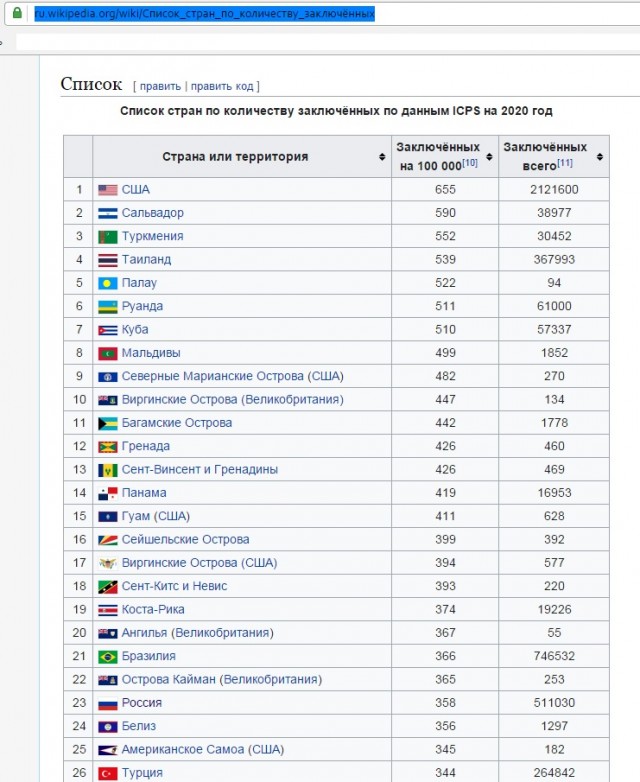Image resolution: width=640 pixels, height=782 pixels.
Task: Click the '511030' cell in Russia row
Action: (x=554, y=703)
